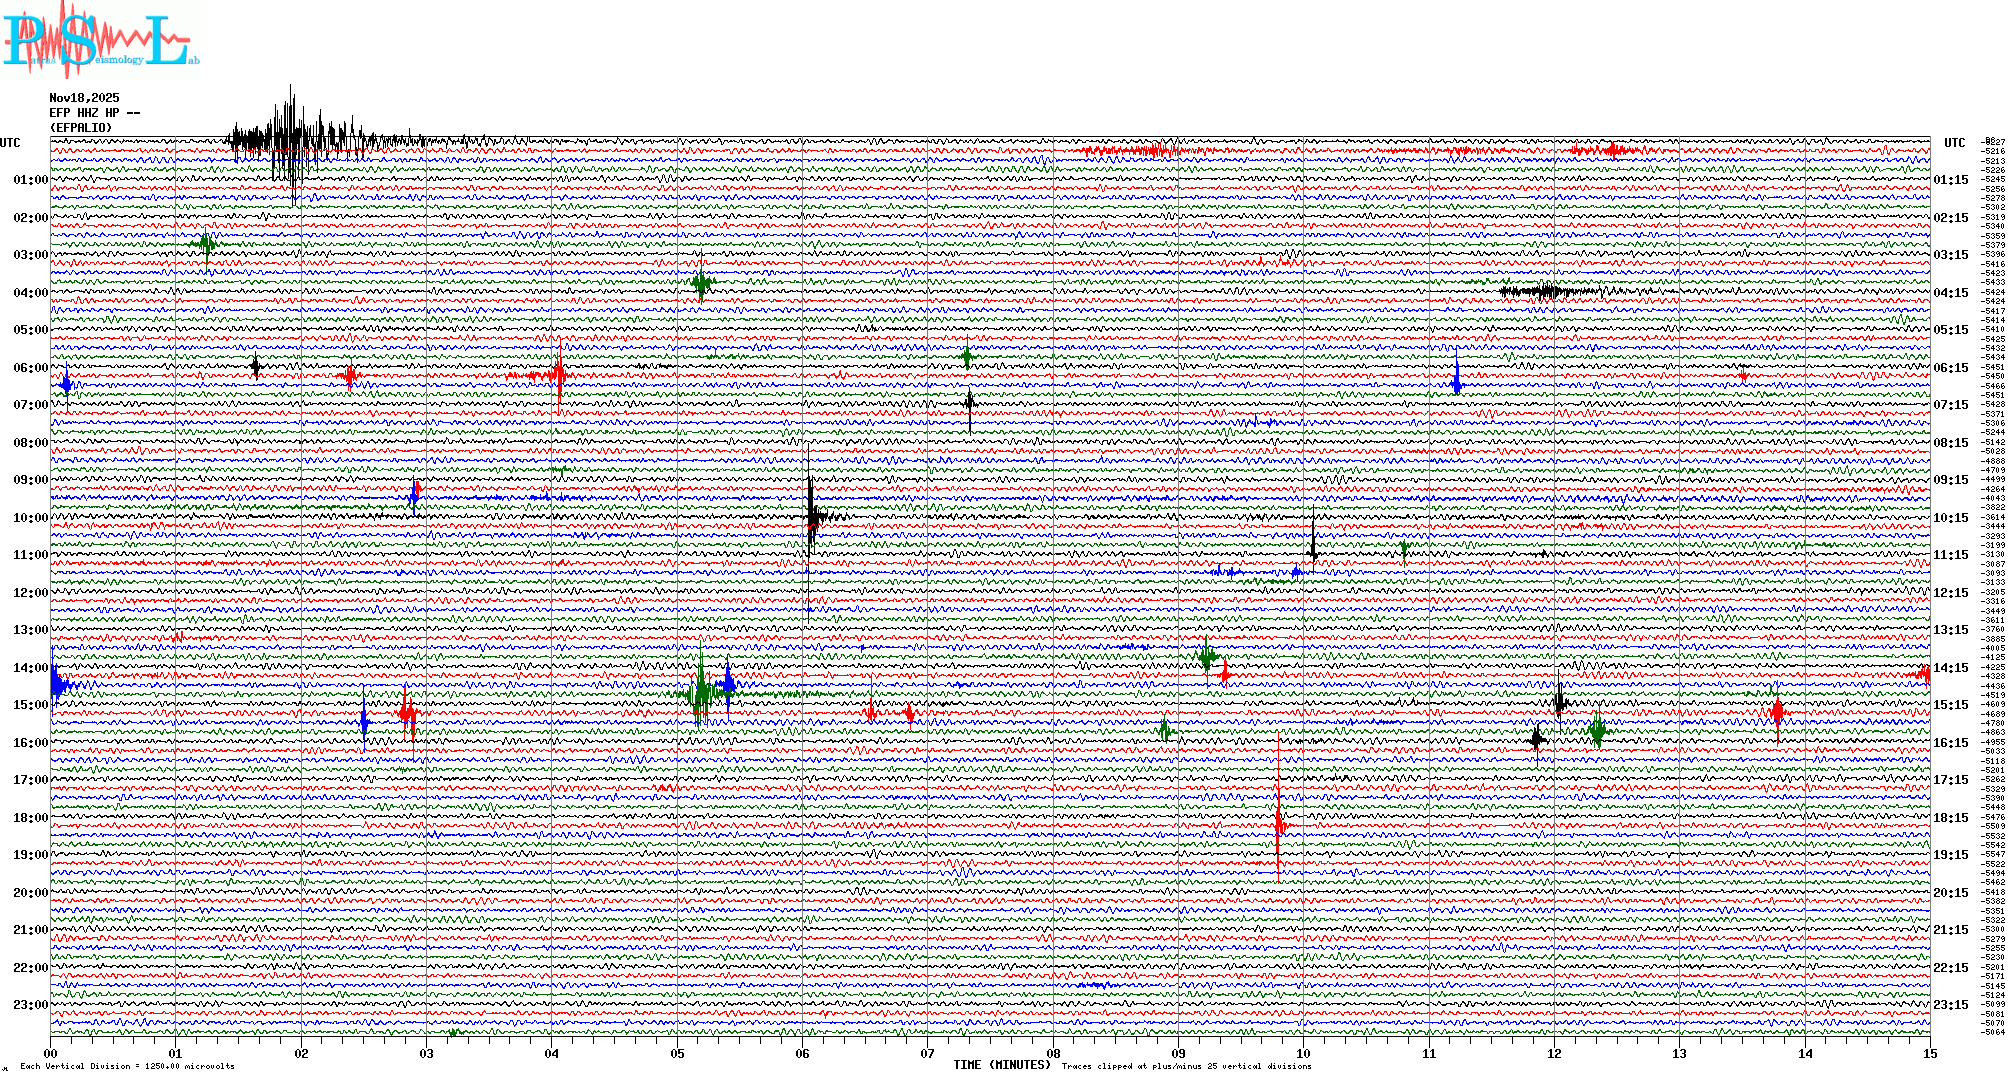Click the Nov18,2025 date label
Image resolution: width=2010 pixels, height=1080 pixels.
[84, 98]
